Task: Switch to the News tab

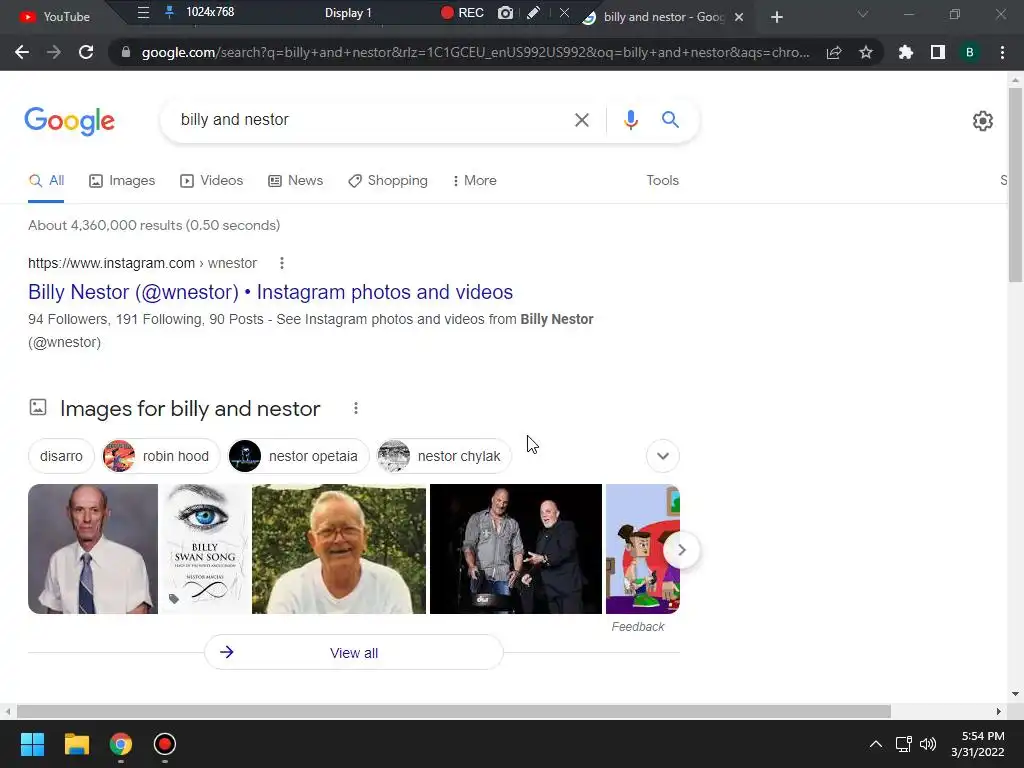Action: click(295, 180)
